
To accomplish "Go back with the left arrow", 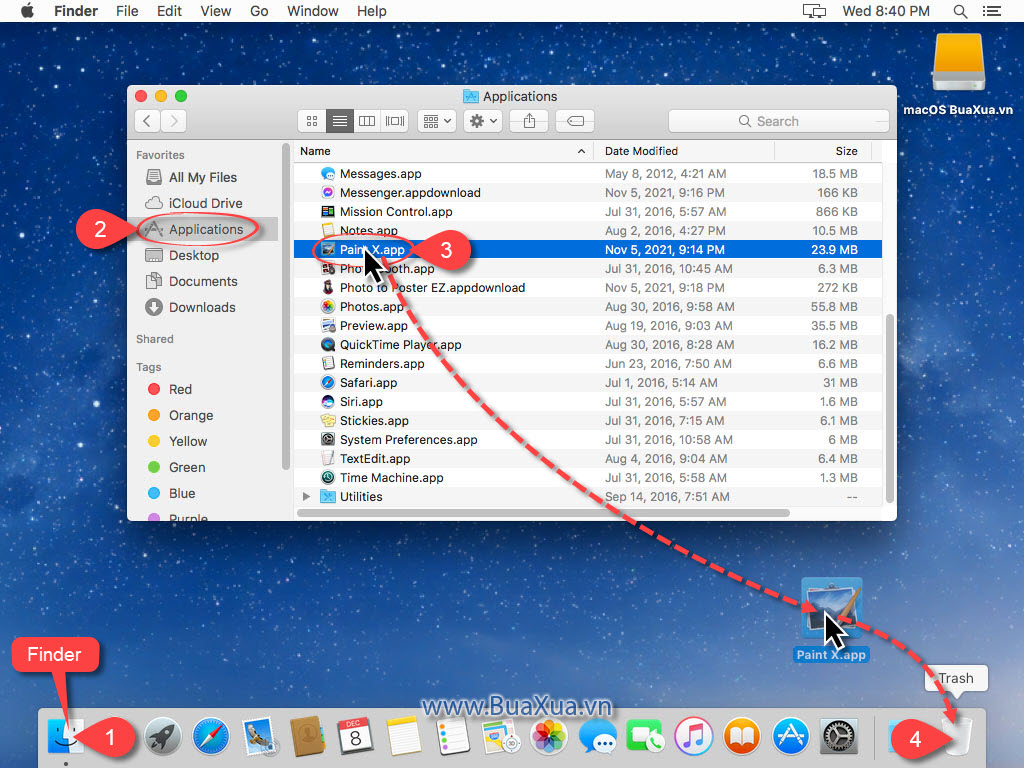I will point(148,121).
